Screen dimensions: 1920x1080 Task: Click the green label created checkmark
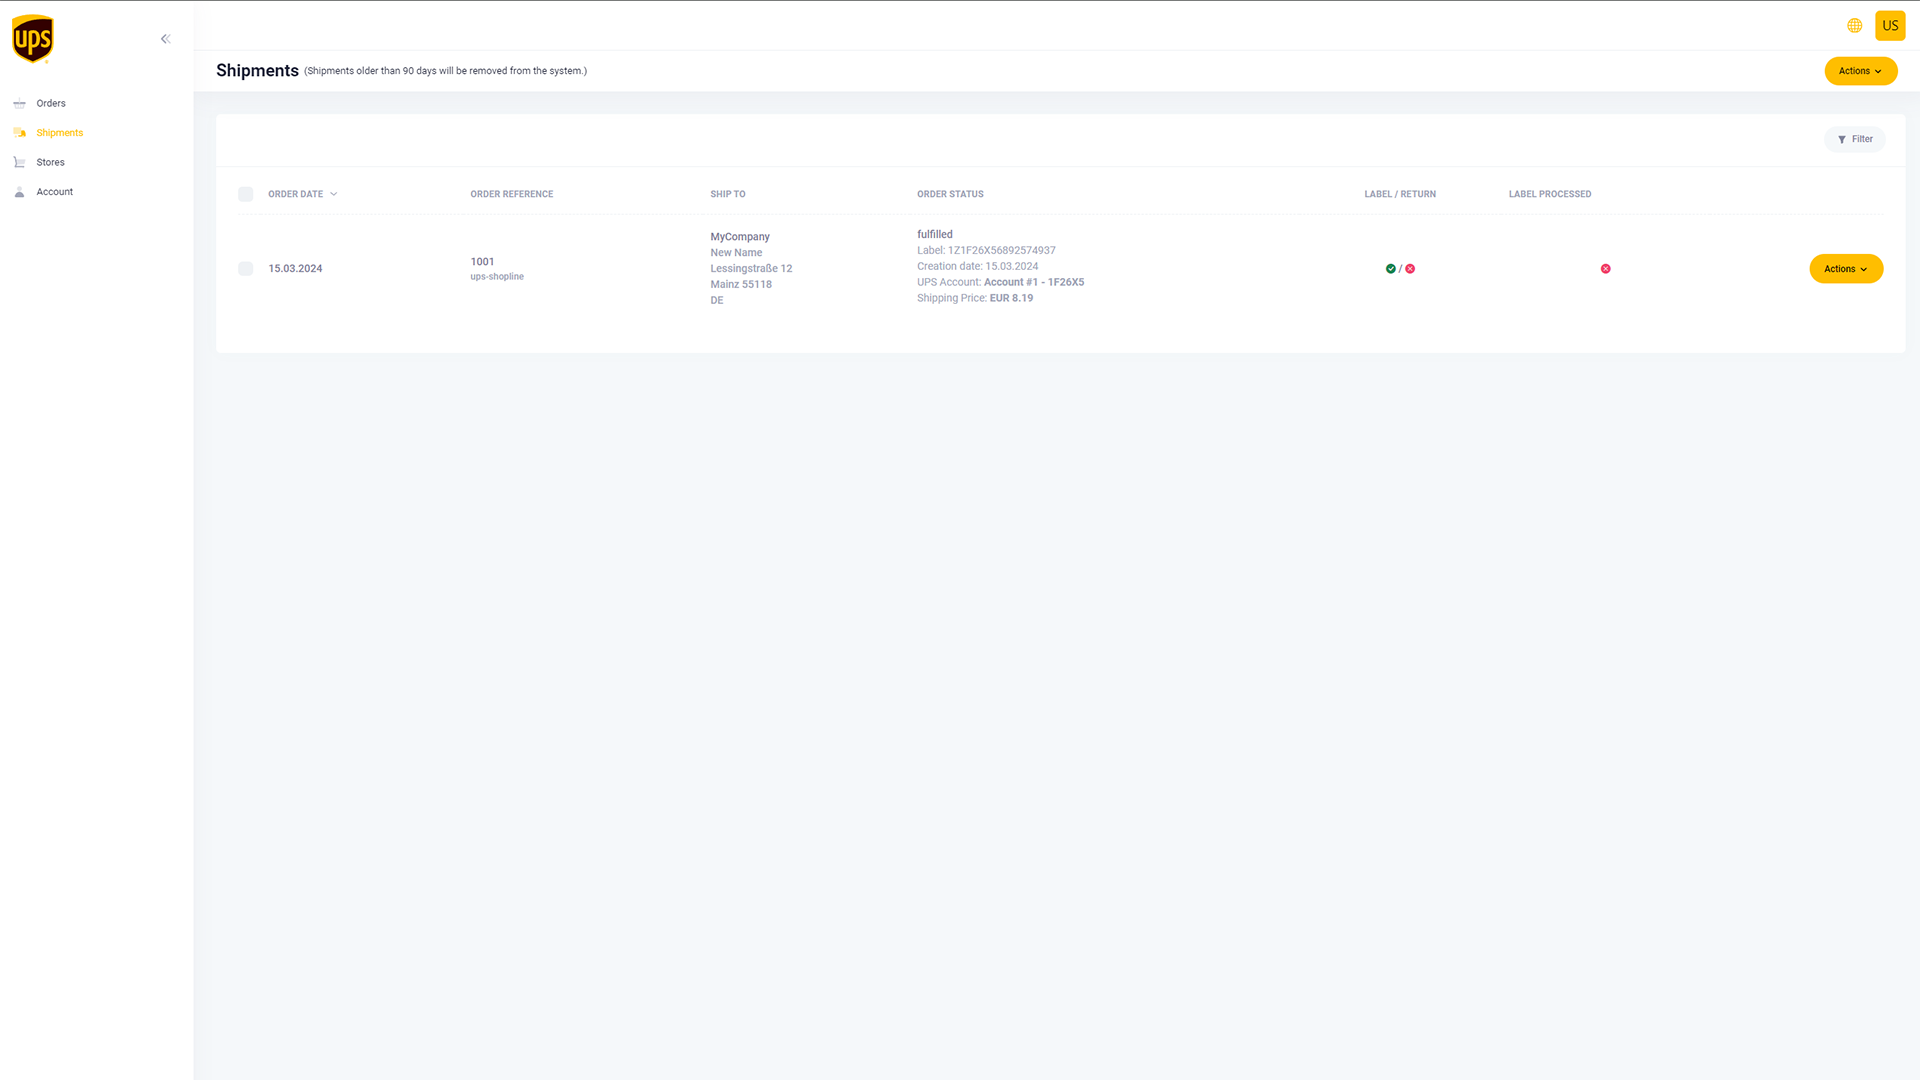pyautogui.click(x=1390, y=269)
